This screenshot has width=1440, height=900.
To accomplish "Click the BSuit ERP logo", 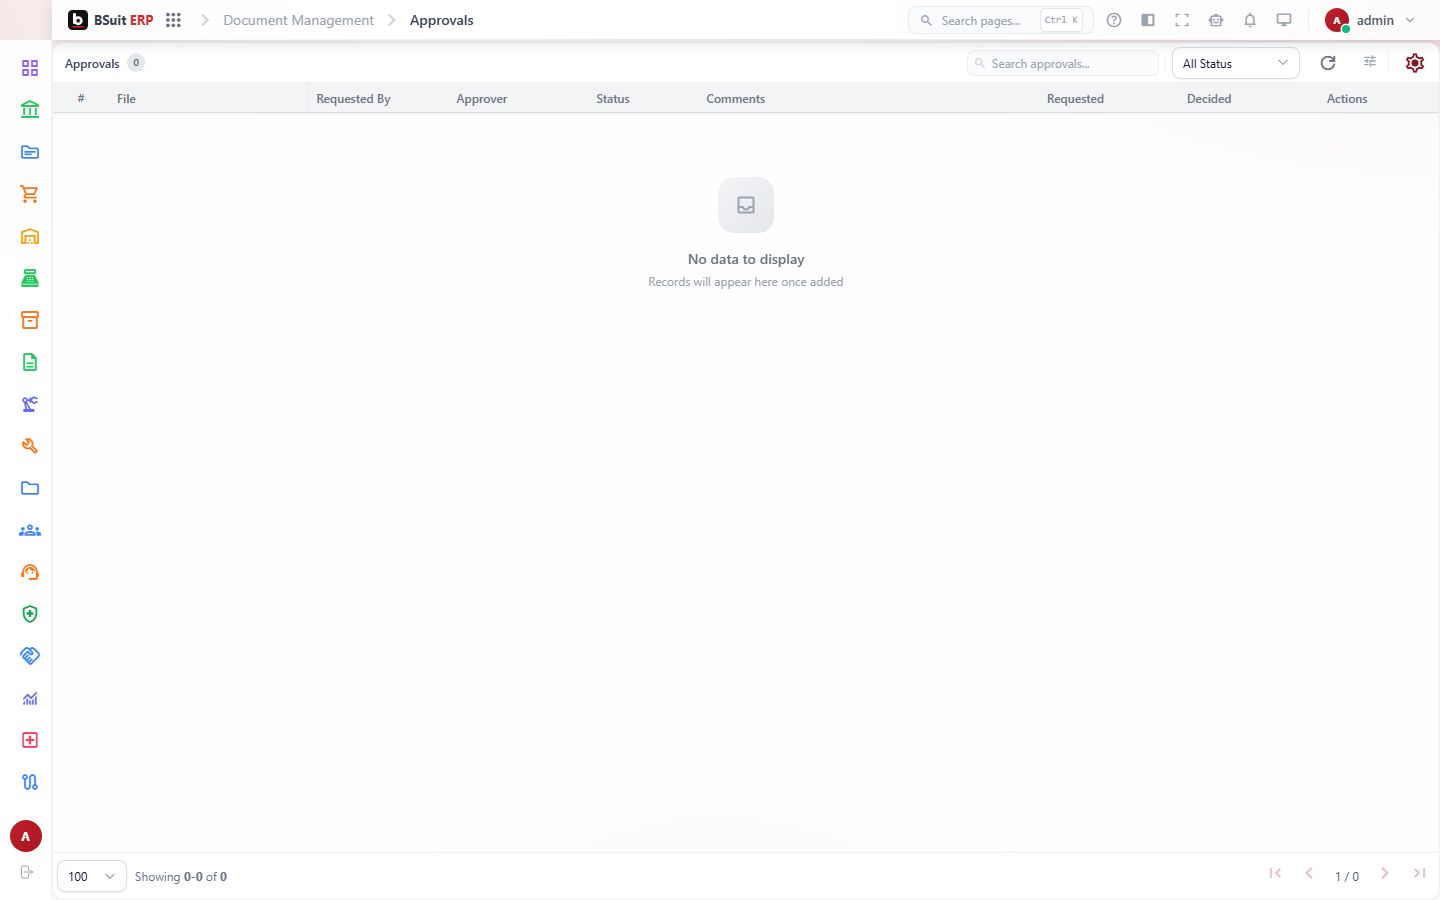I will click(110, 20).
